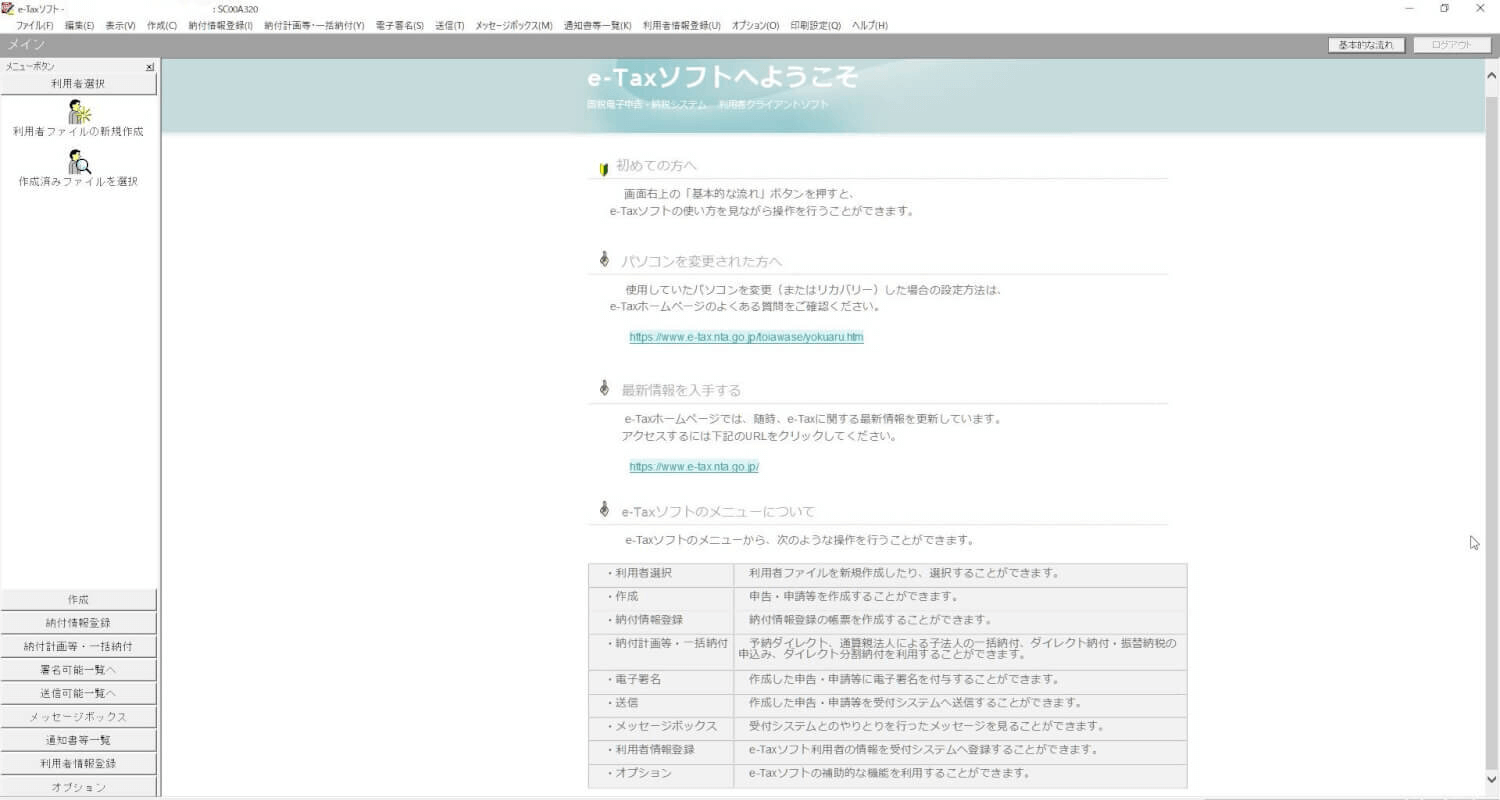Click the e-Tax icon in the title bar

coord(8,8)
